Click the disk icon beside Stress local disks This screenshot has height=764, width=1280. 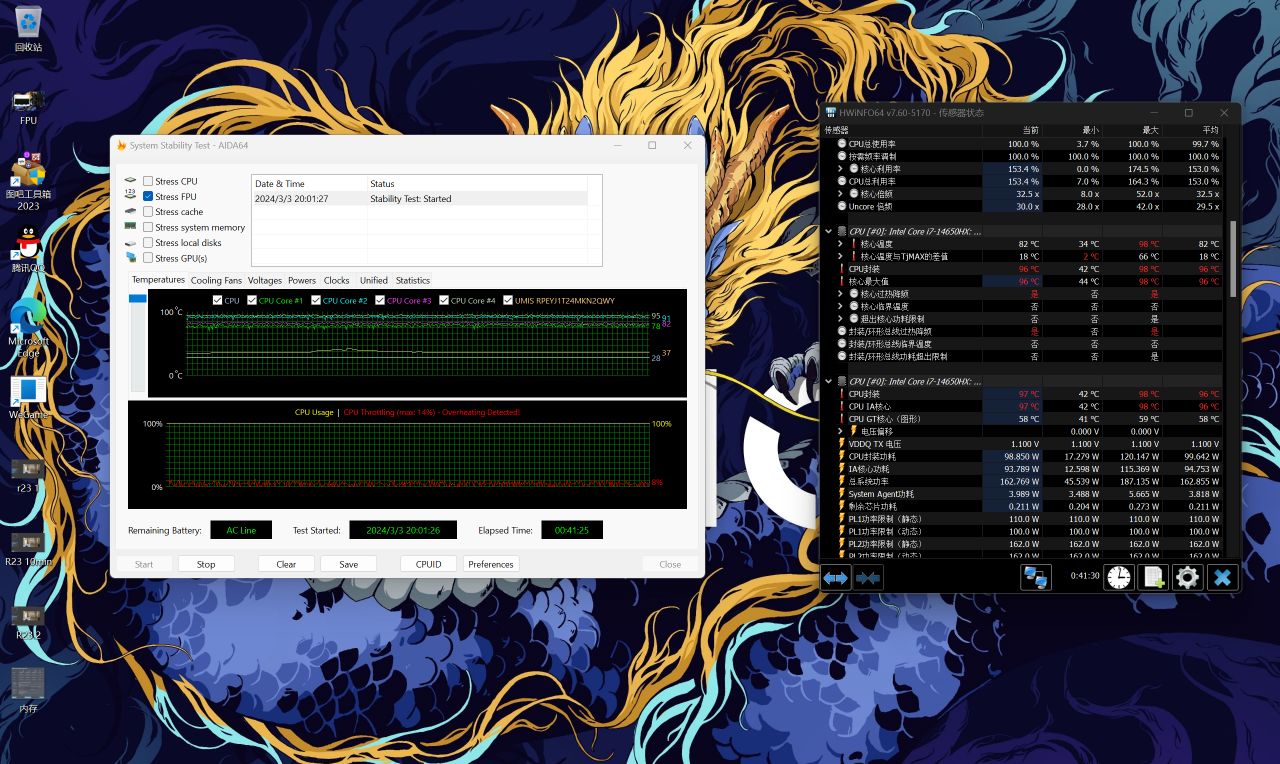click(x=130, y=243)
